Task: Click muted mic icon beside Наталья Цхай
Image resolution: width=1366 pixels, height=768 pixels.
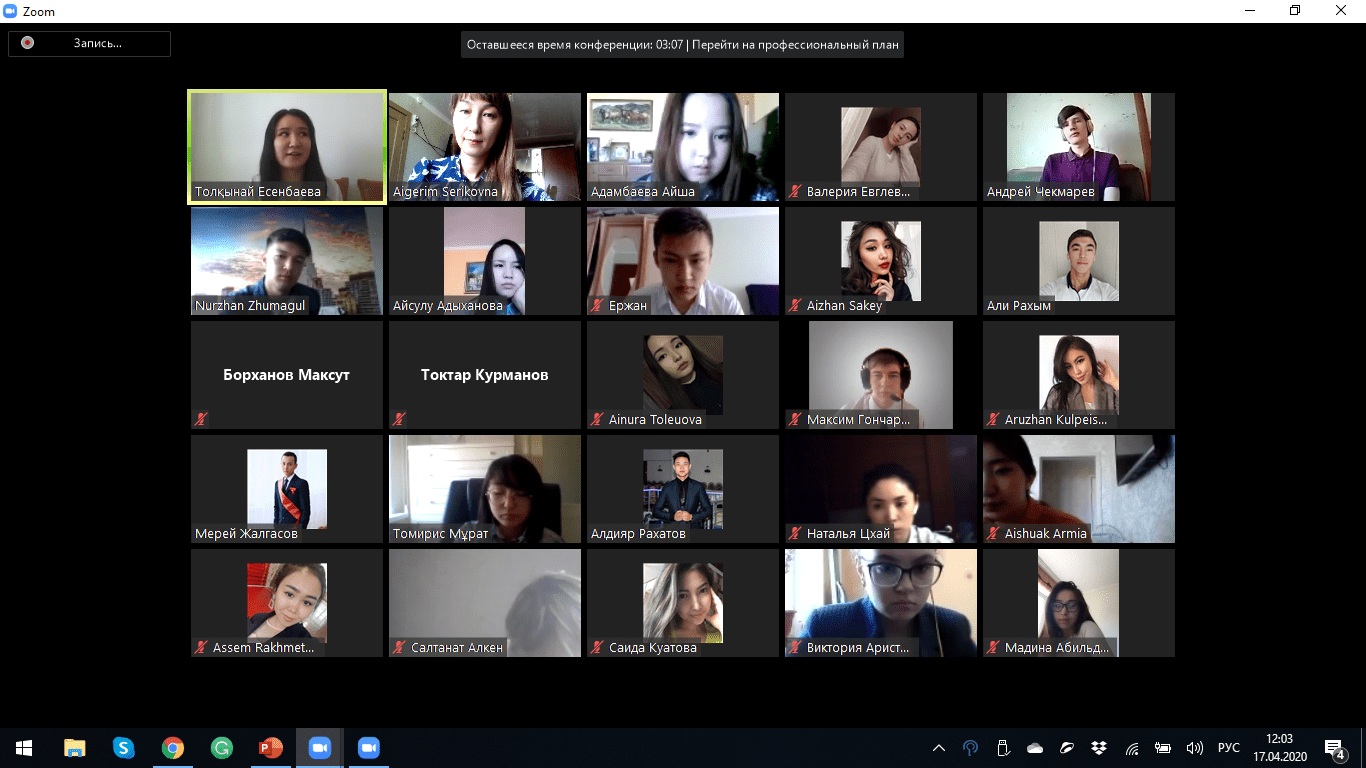Action: click(796, 534)
